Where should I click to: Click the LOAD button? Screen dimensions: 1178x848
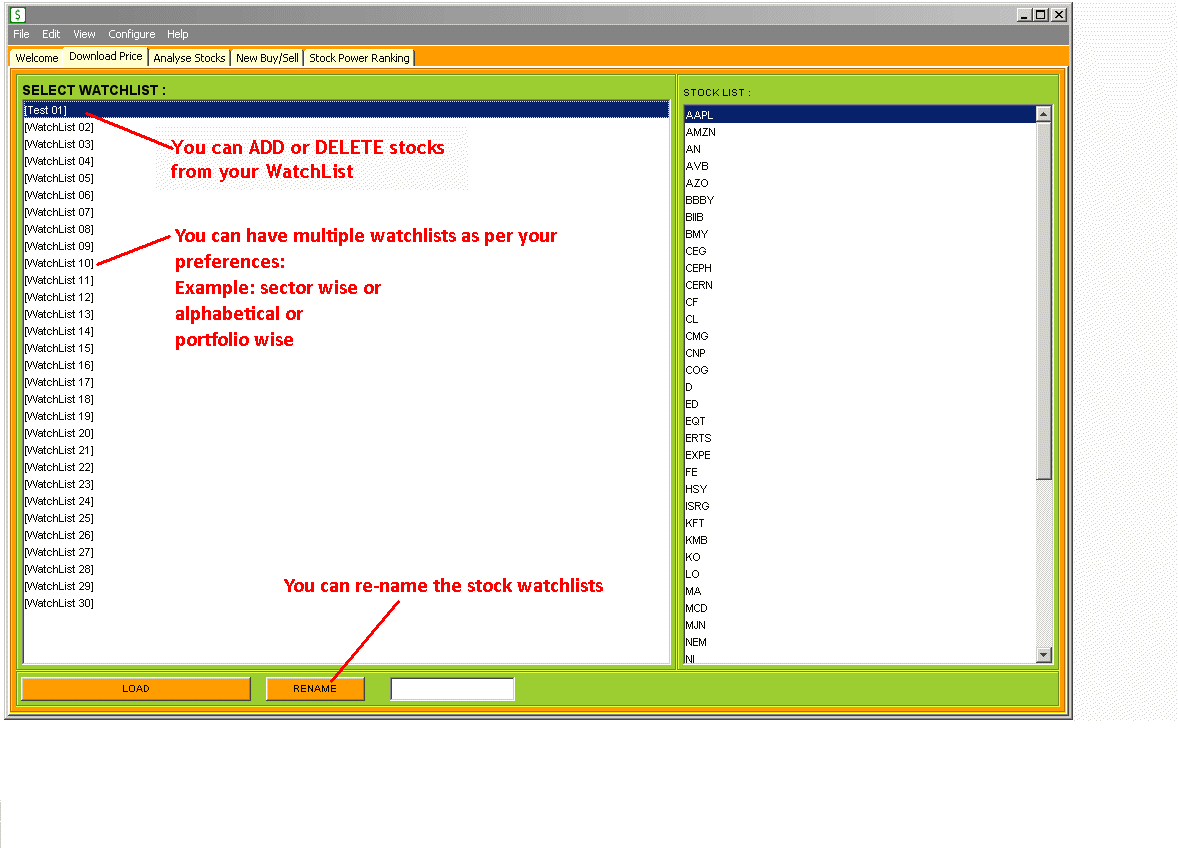[x=136, y=689]
